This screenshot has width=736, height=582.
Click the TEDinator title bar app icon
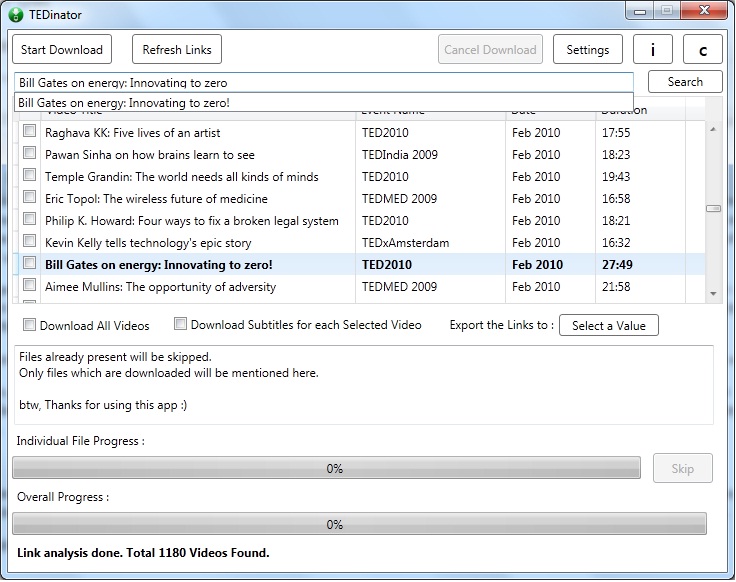(15, 15)
